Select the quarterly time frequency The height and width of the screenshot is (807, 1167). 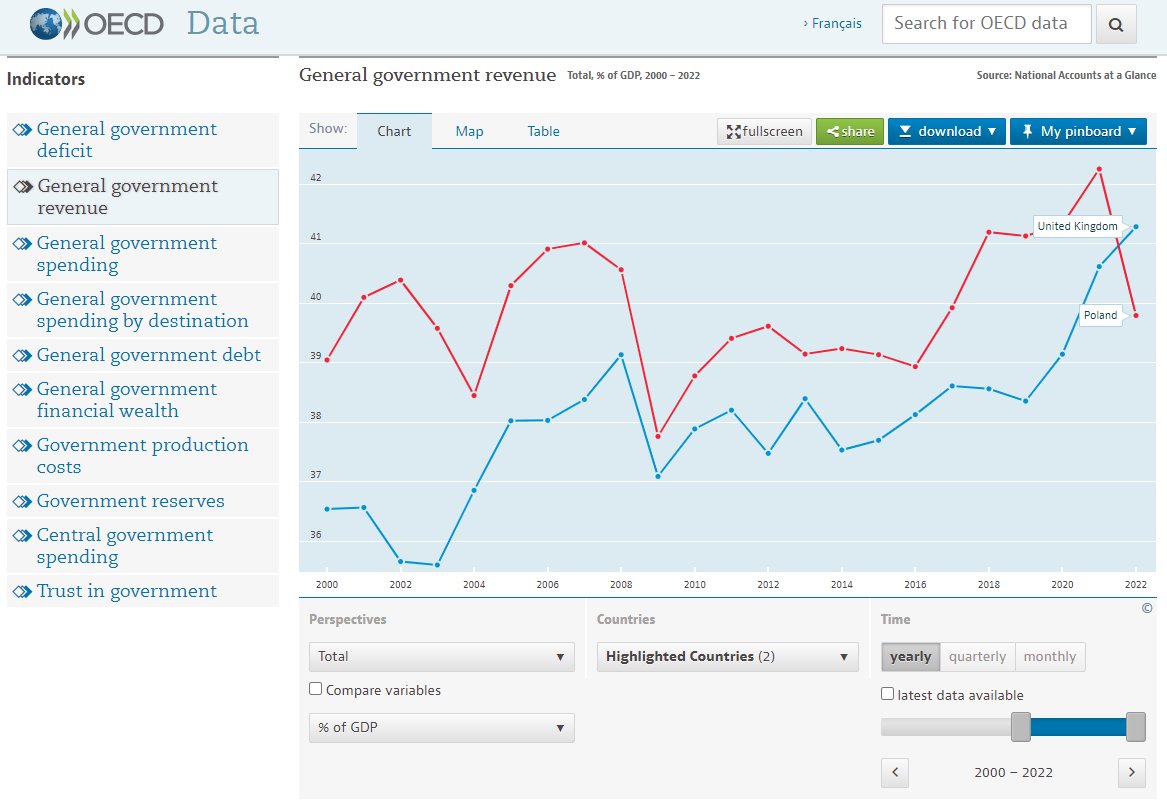pyautogui.click(x=977, y=657)
